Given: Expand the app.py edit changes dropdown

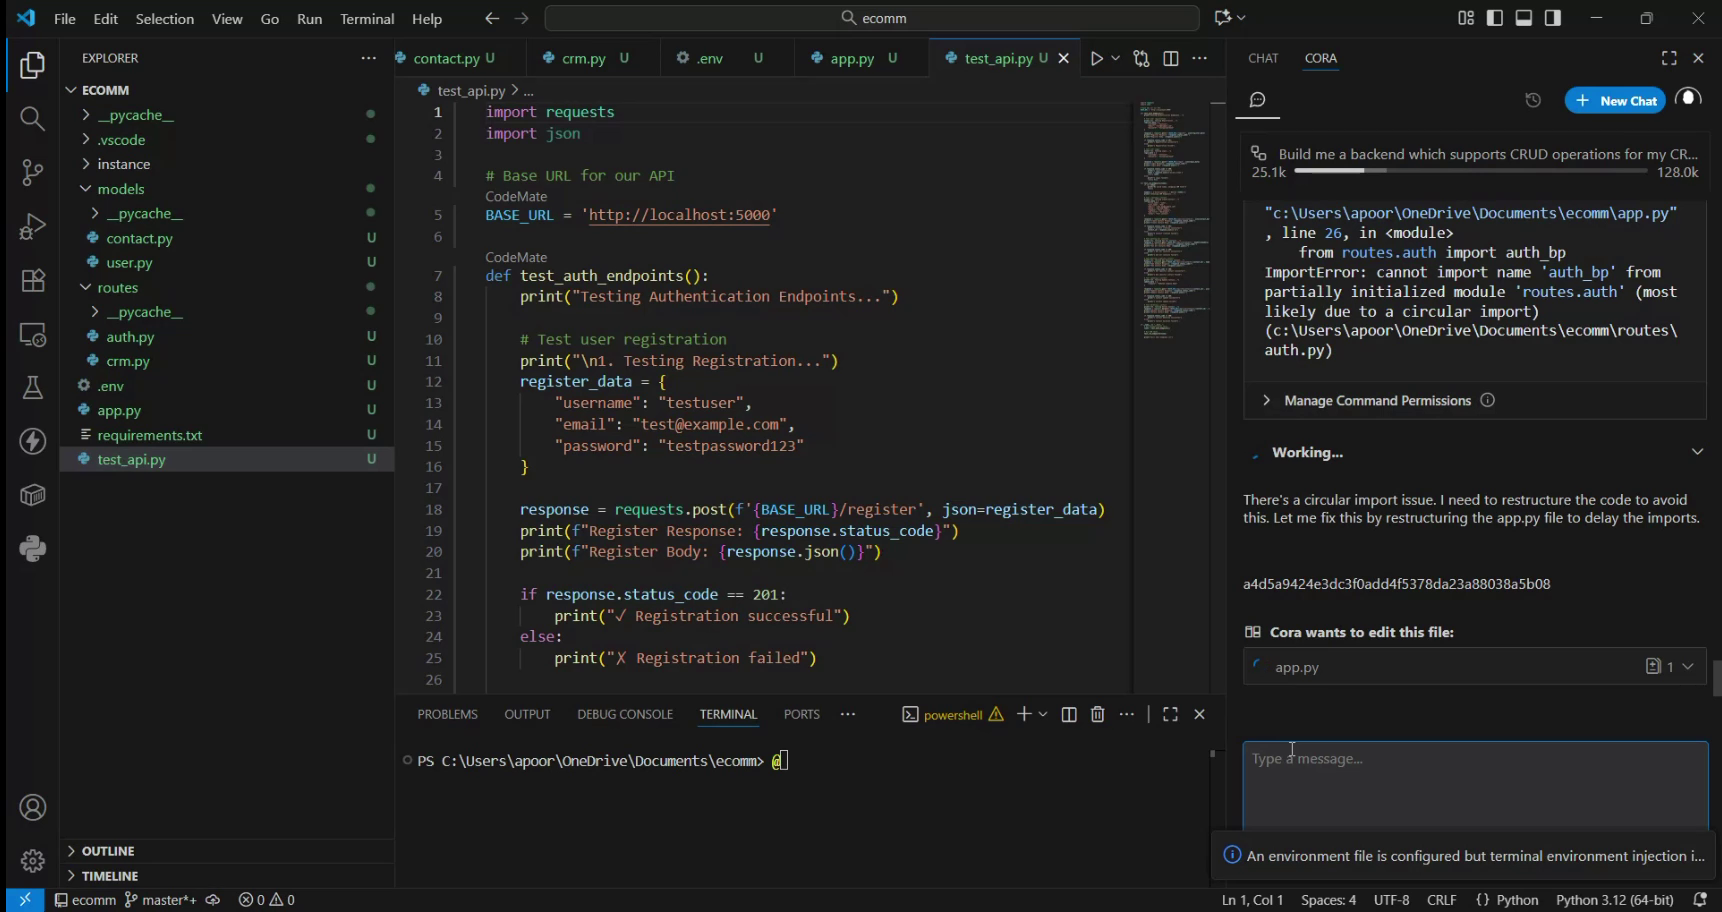Looking at the screenshot, I should click(x=1689, y=666).
